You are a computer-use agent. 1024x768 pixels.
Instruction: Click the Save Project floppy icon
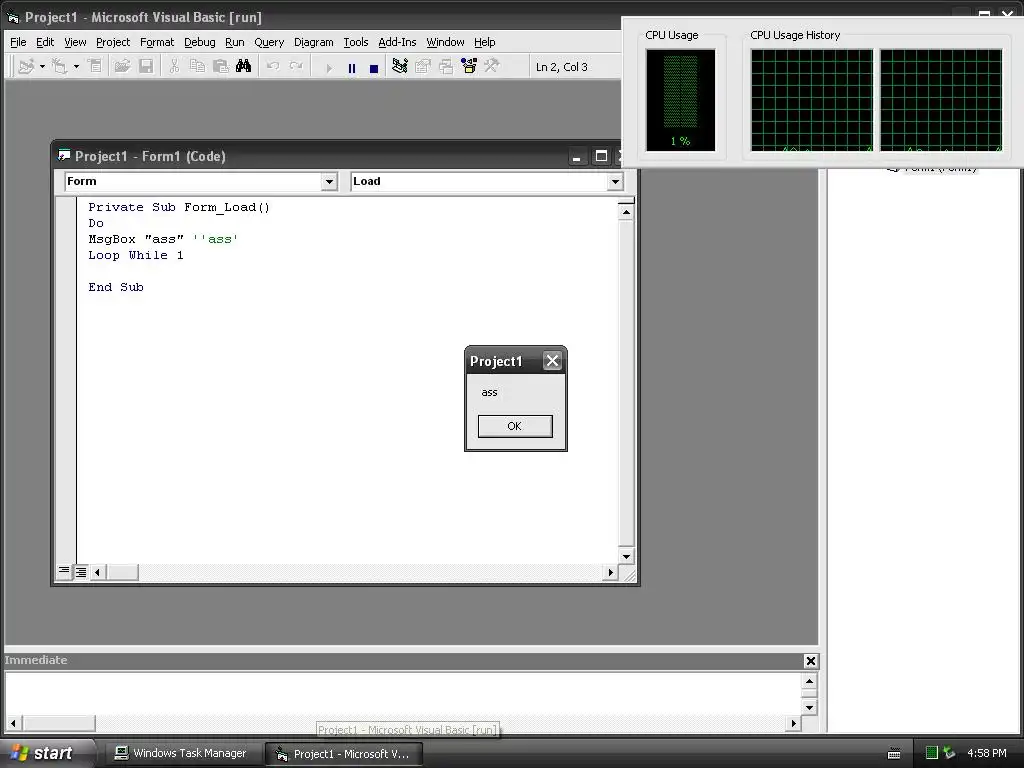[146, 67]
